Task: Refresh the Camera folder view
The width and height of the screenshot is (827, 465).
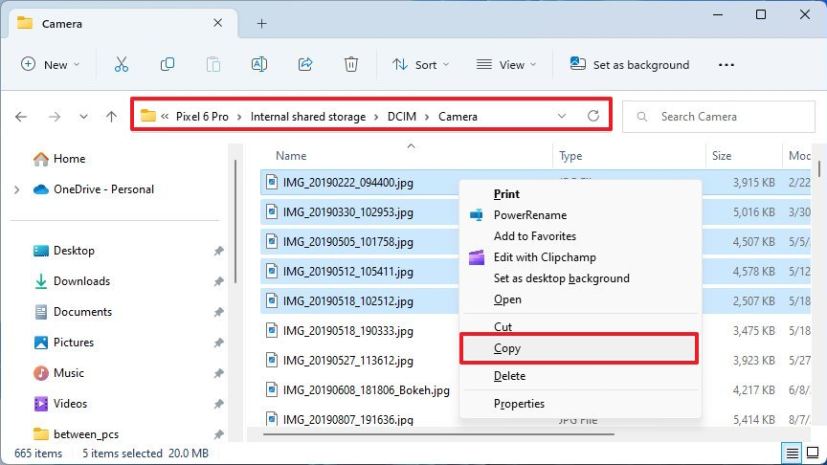Action: click(593, 116)
